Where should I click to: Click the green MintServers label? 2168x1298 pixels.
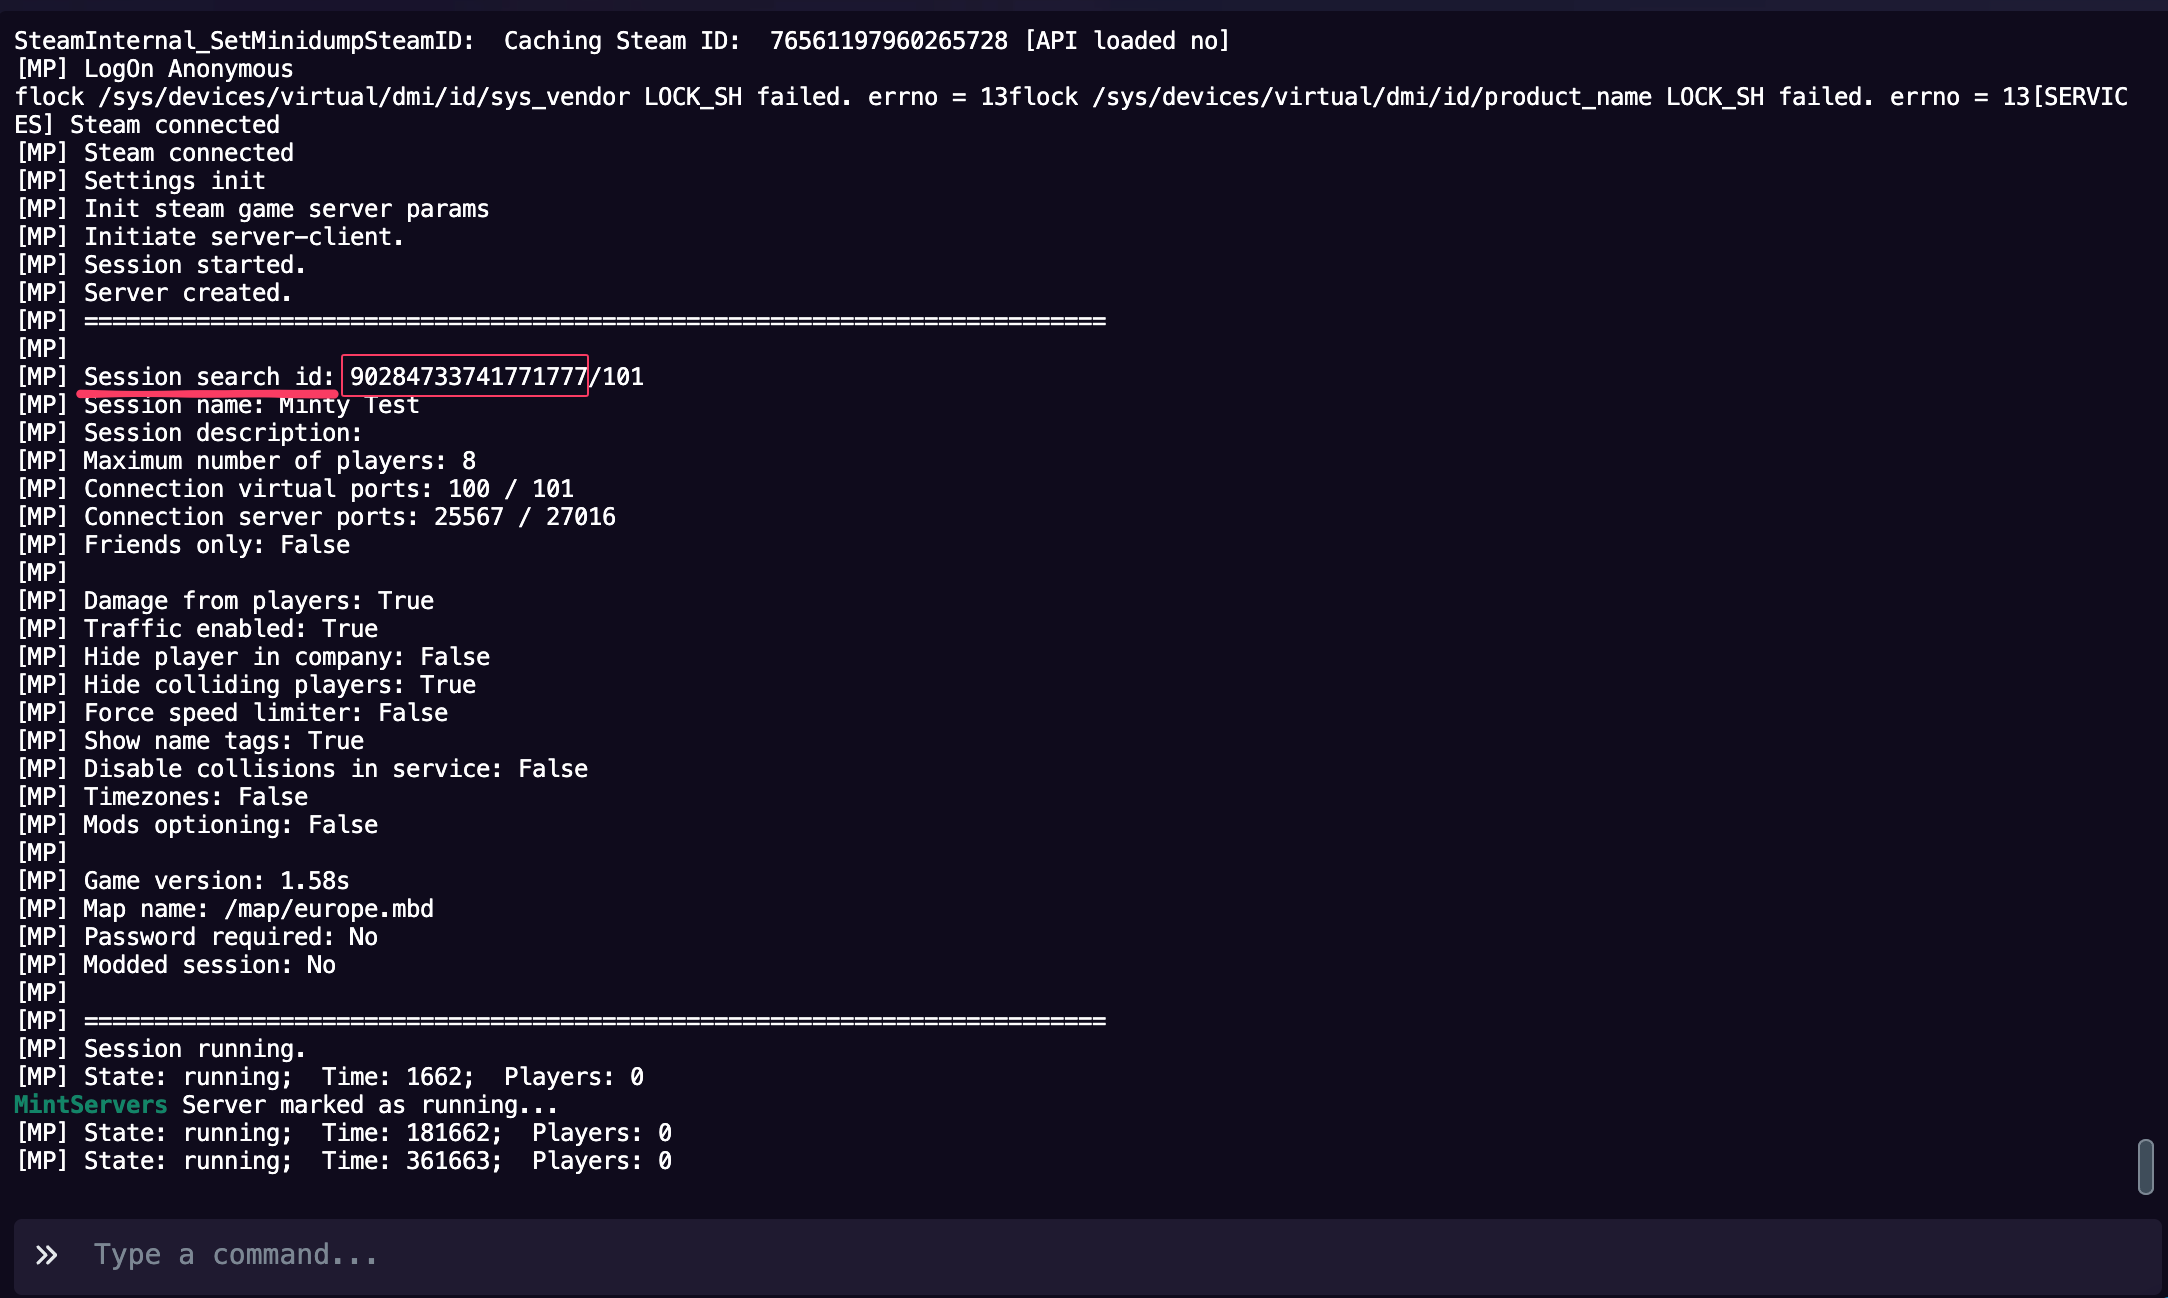(90, 1105)
